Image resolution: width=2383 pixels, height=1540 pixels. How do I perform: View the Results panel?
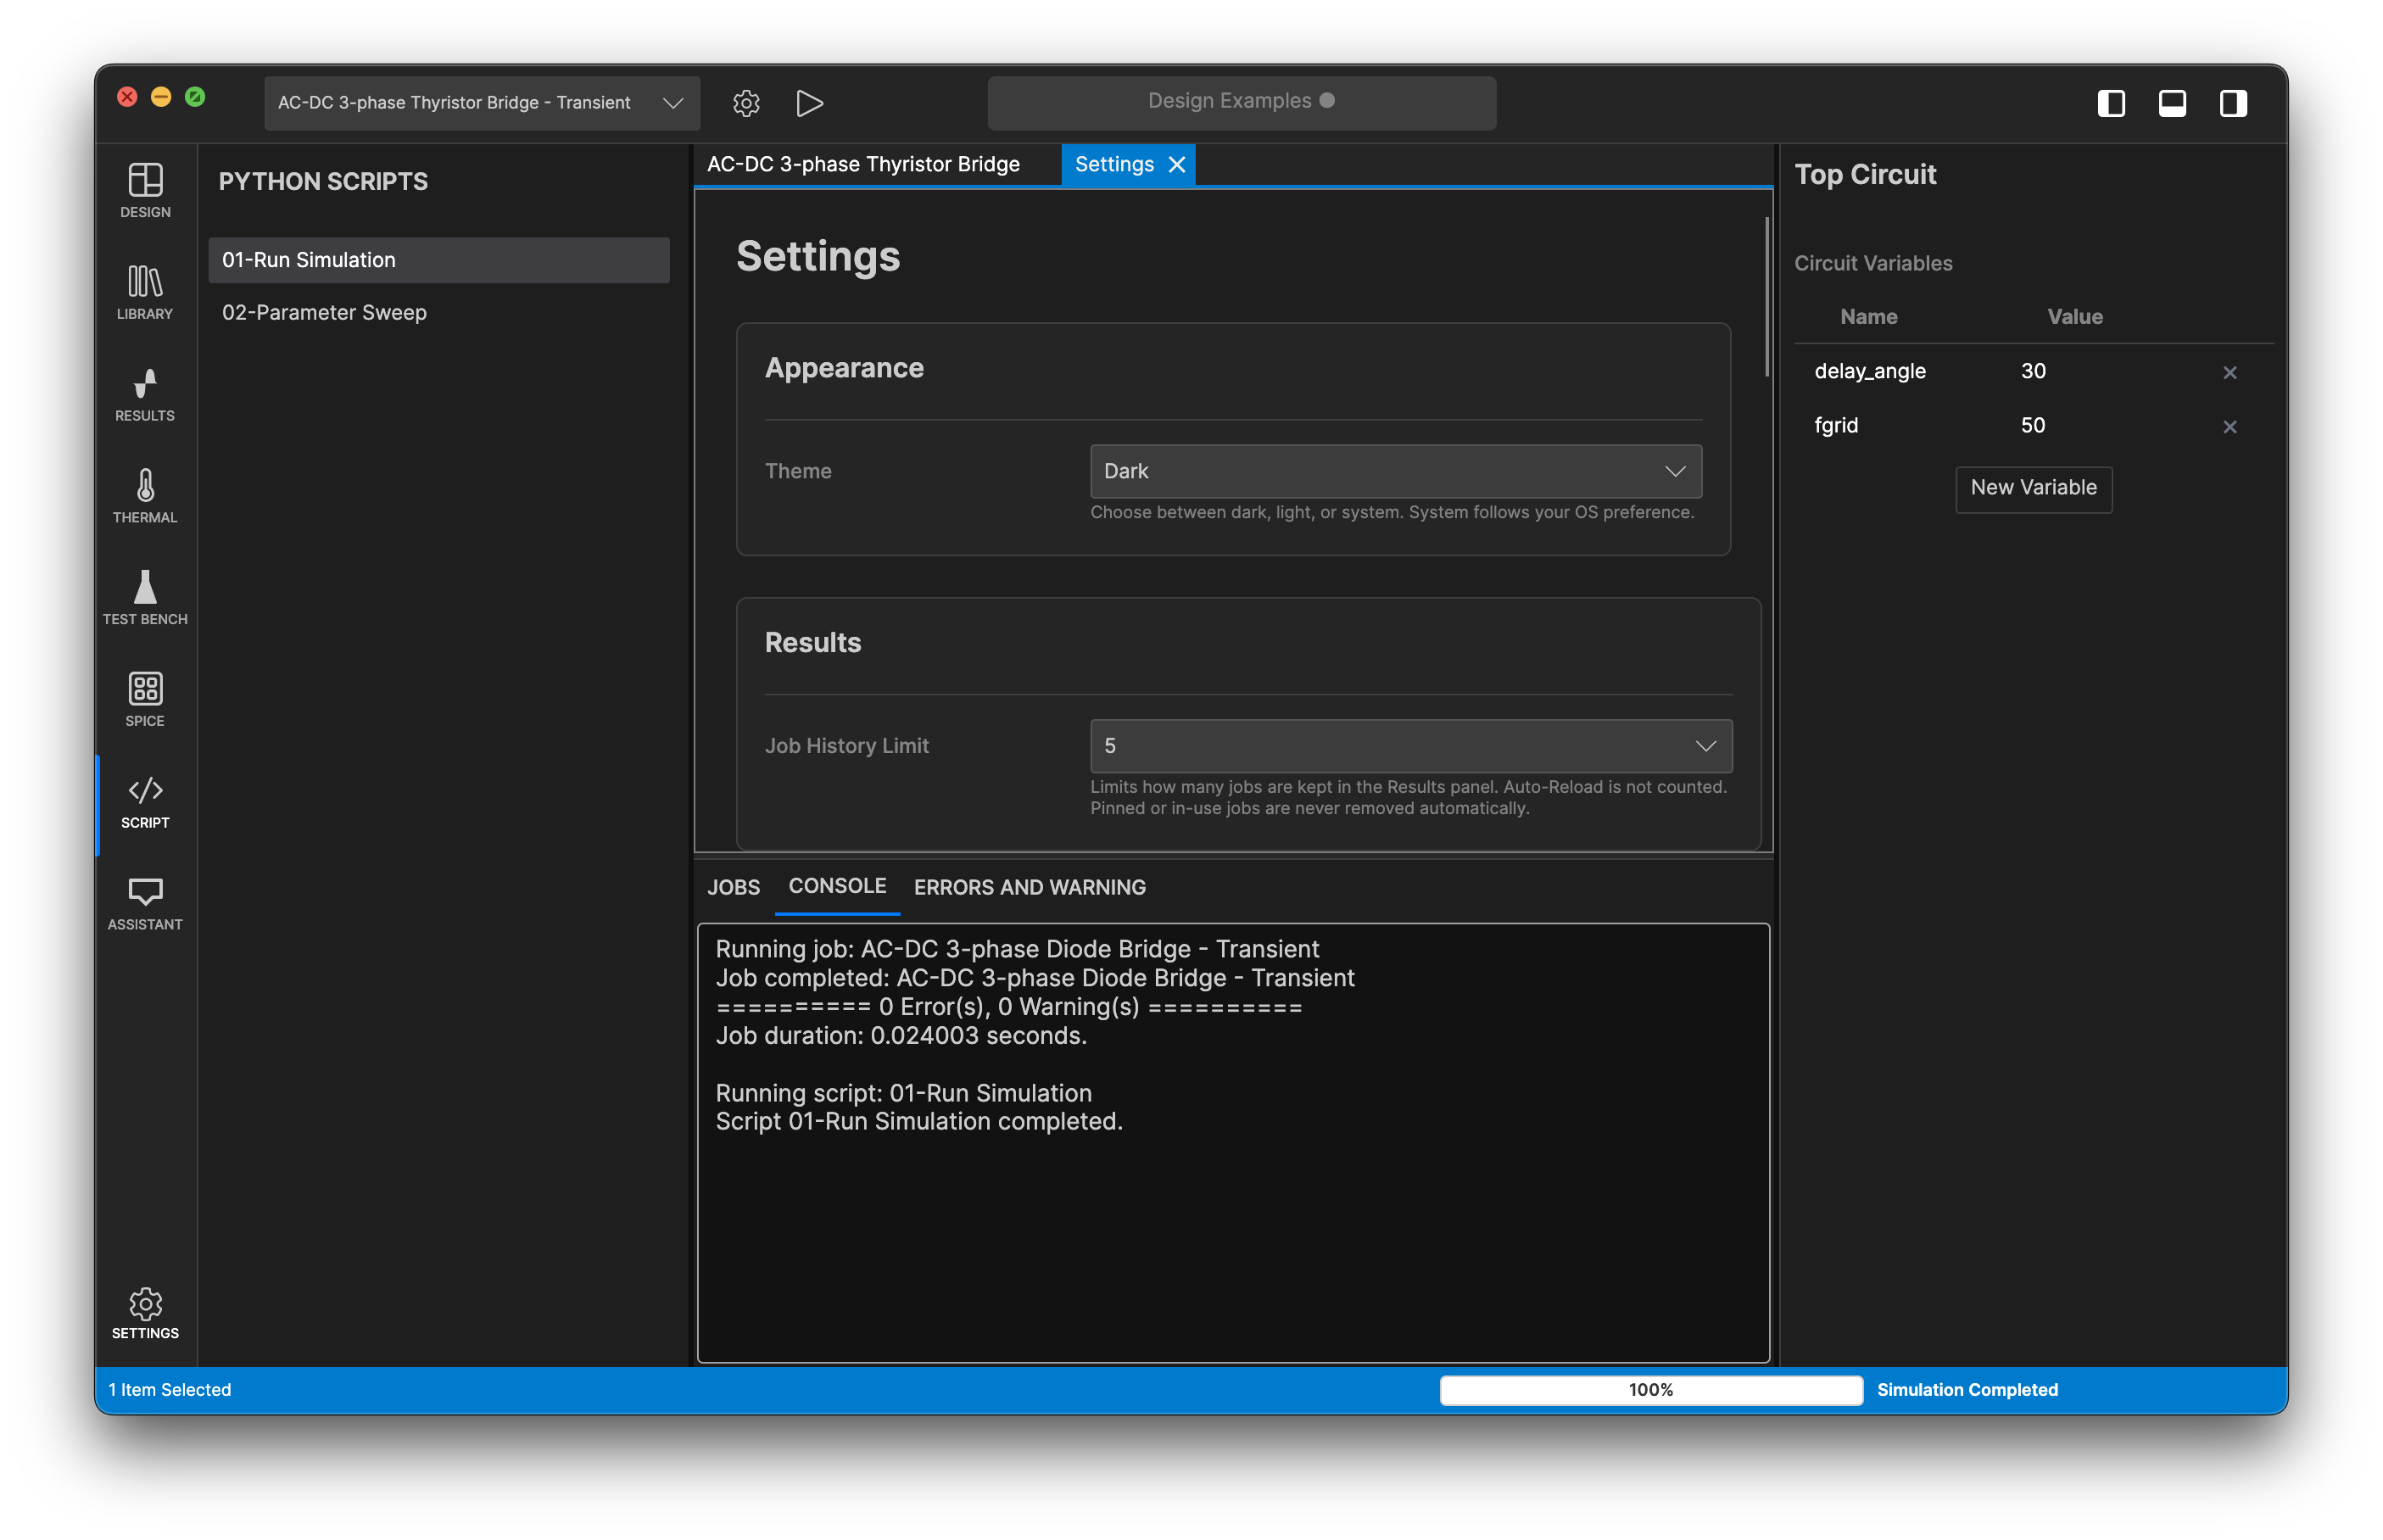pos(144,394)
